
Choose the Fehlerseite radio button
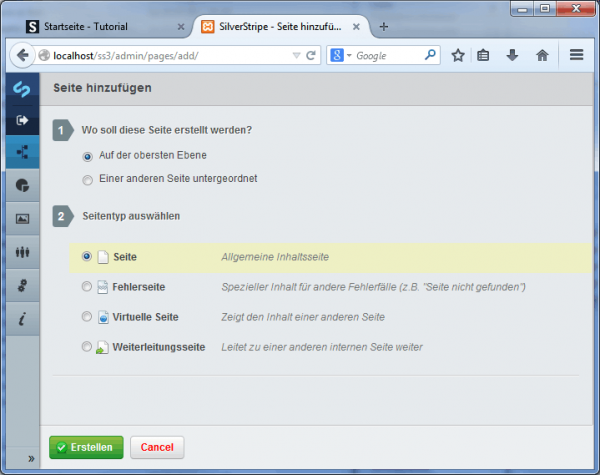pos(87,286)
